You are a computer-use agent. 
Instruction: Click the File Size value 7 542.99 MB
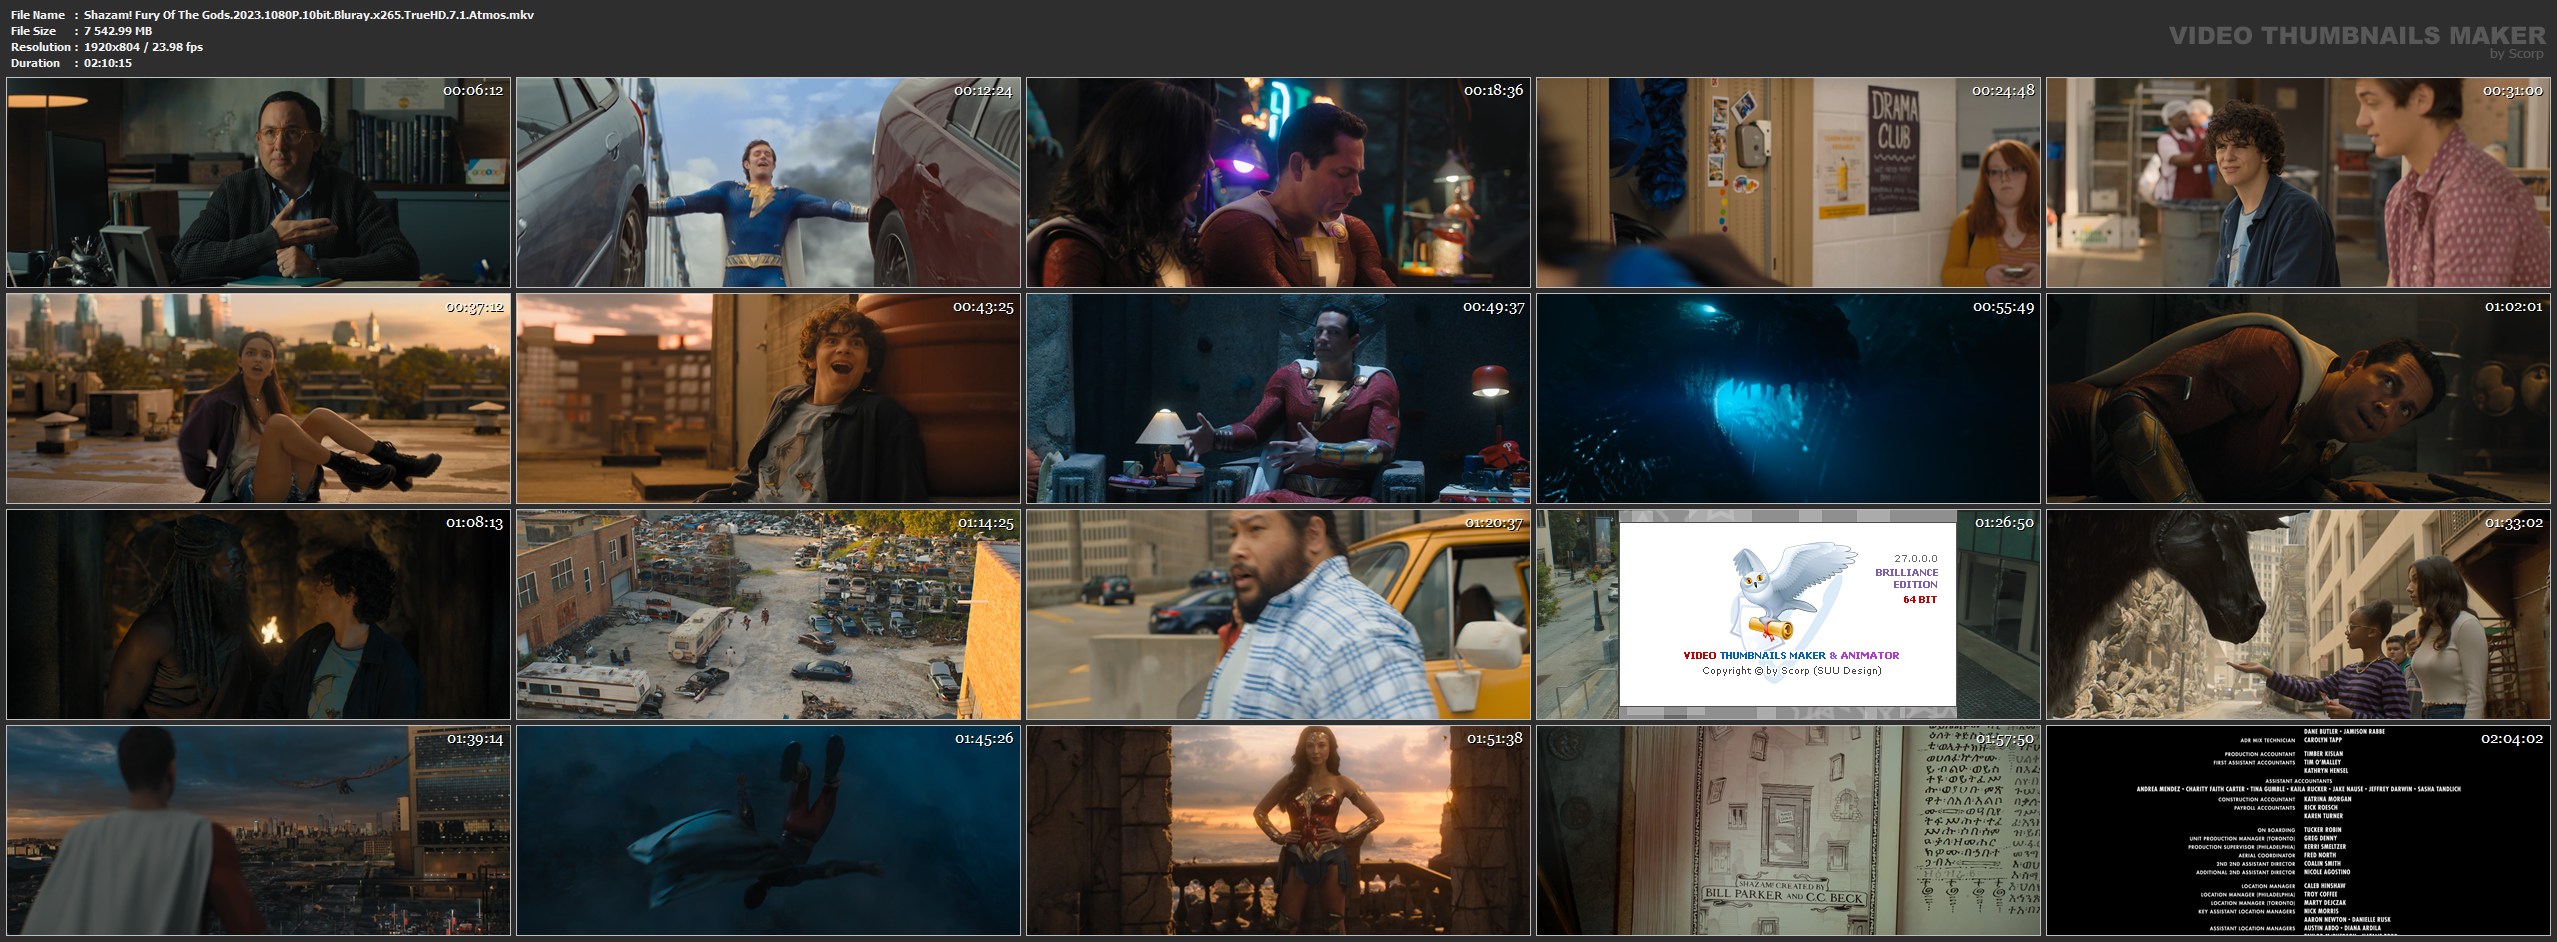tap(118, 31)
